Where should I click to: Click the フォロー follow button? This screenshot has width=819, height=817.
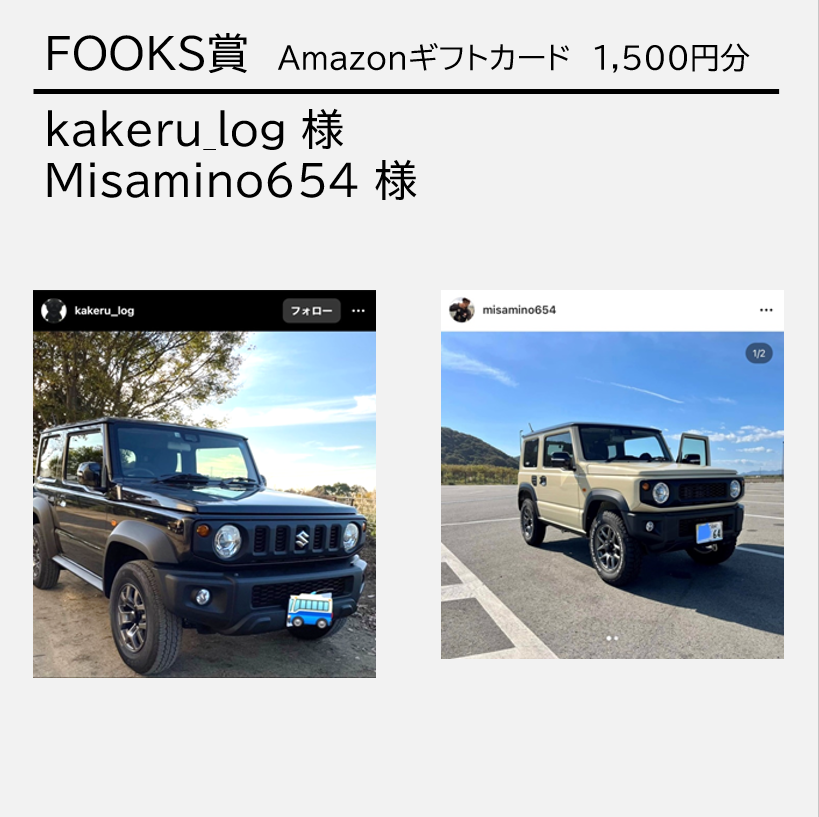click(x=312, y=311)
